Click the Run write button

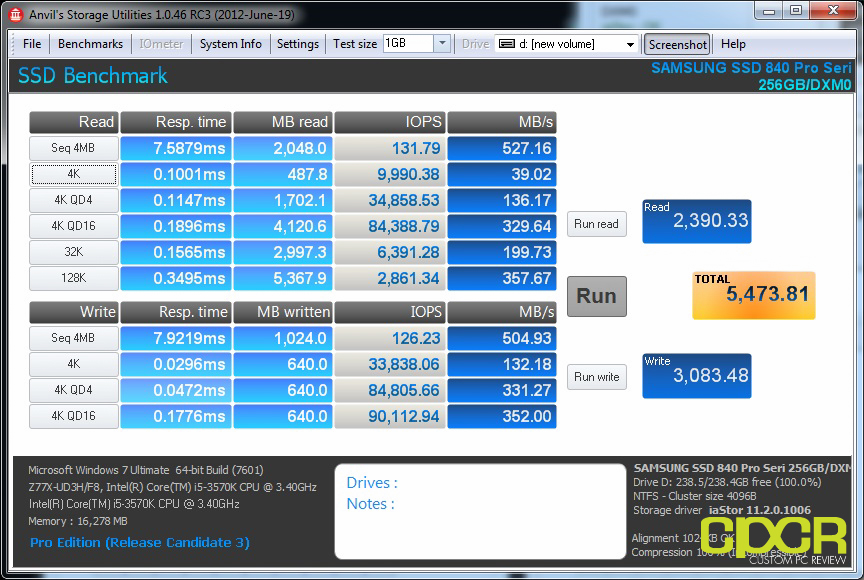click(597, 377)
